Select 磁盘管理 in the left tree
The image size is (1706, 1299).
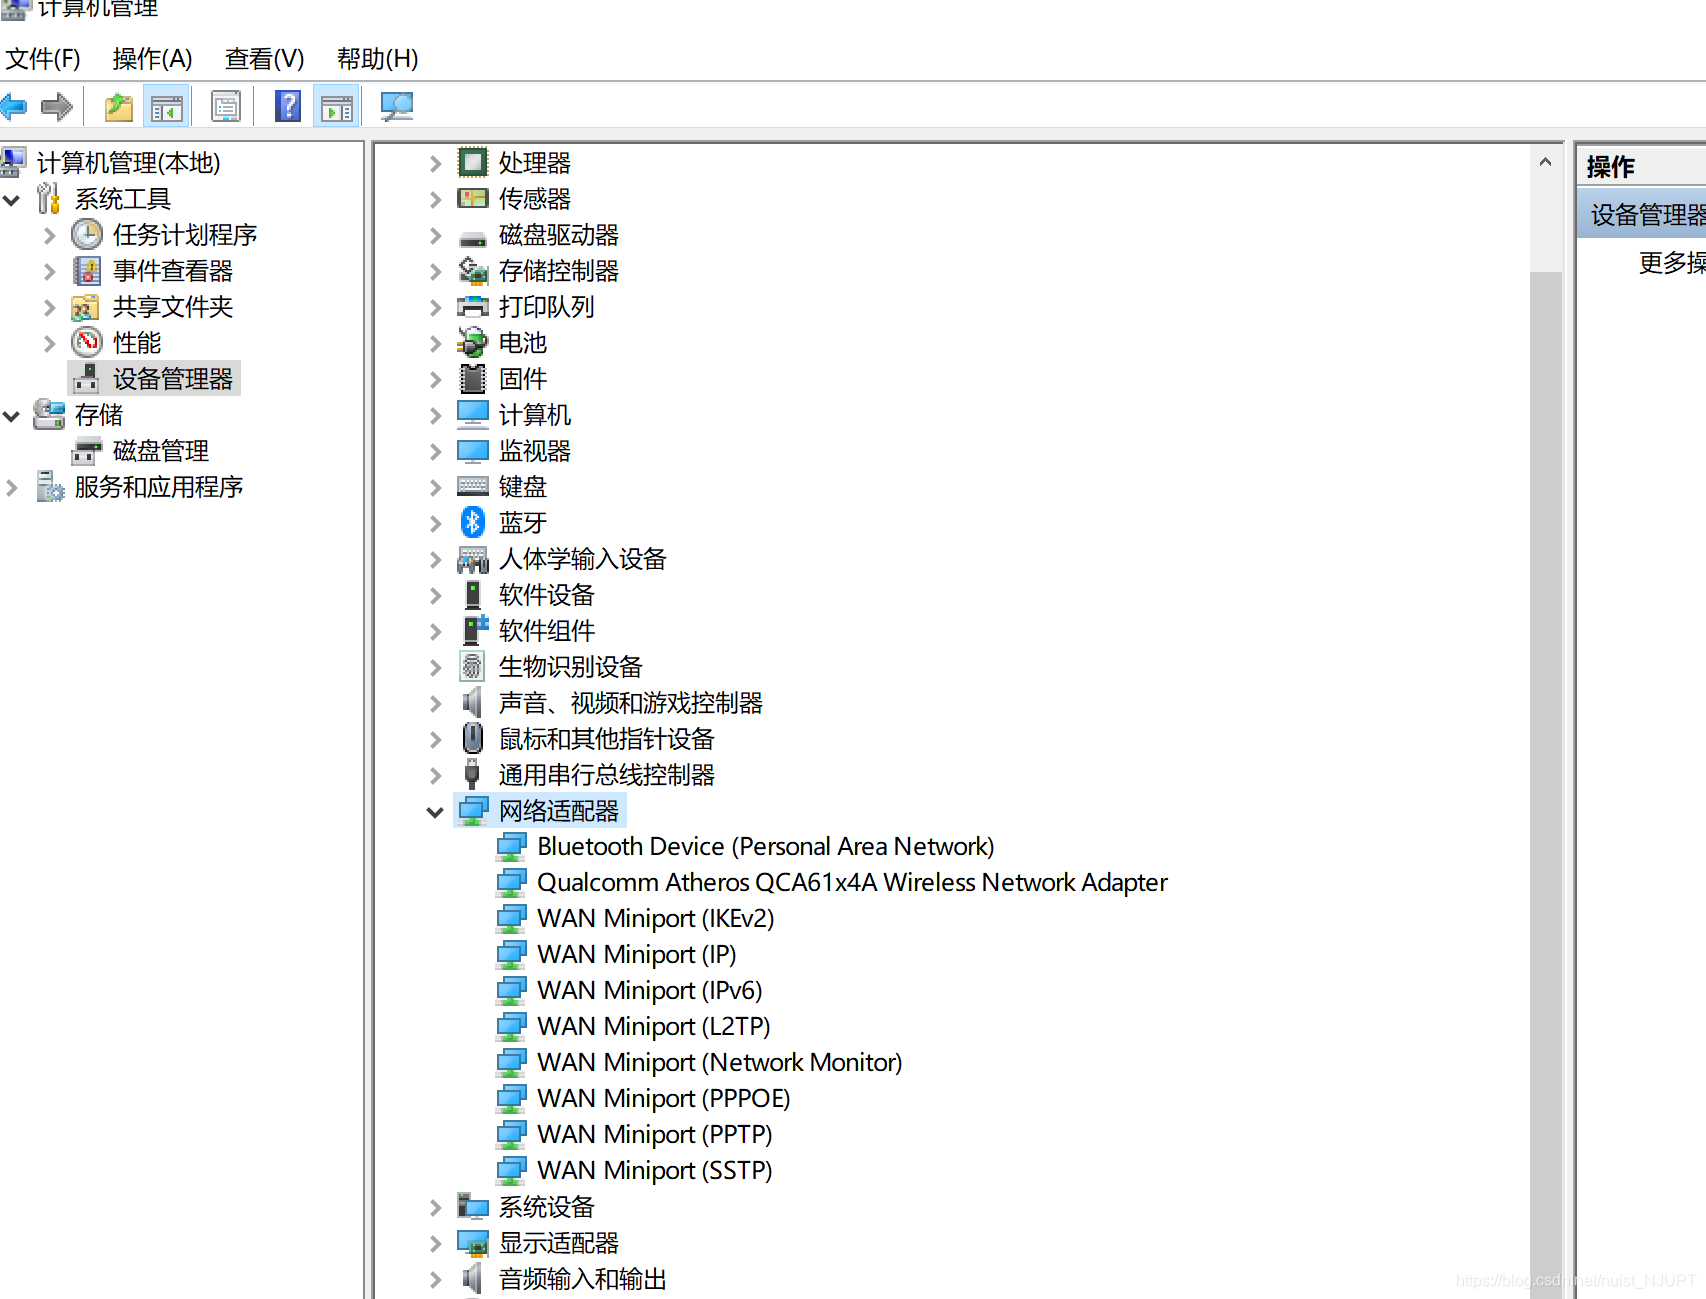[161, 451]
